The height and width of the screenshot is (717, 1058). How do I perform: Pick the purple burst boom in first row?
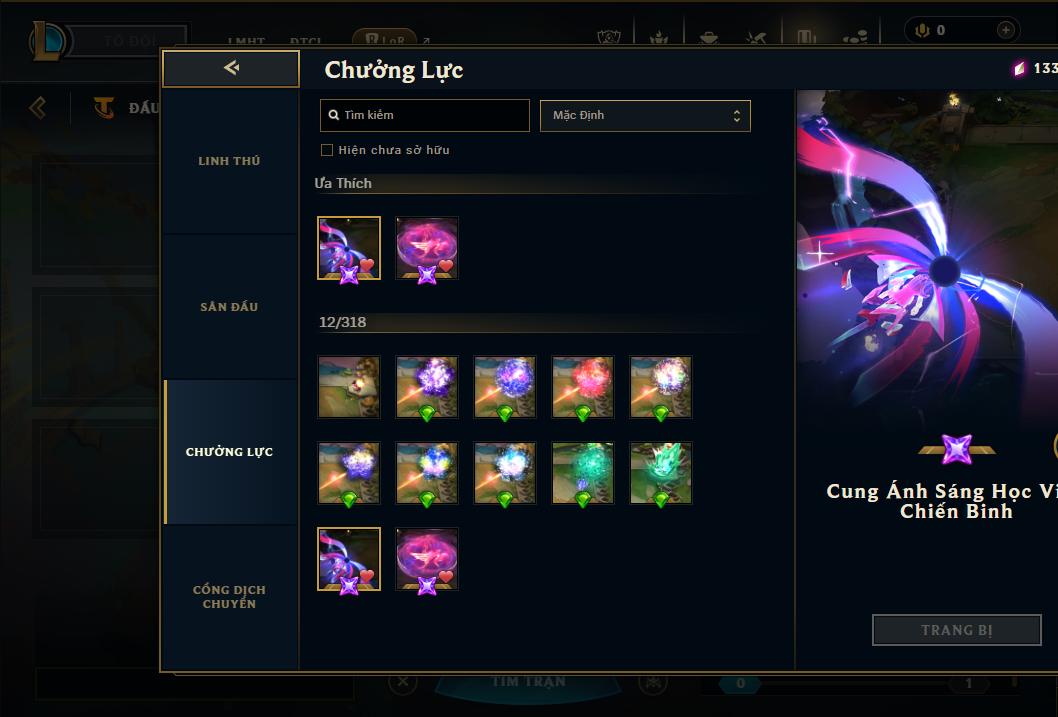[x=426, y=387]
